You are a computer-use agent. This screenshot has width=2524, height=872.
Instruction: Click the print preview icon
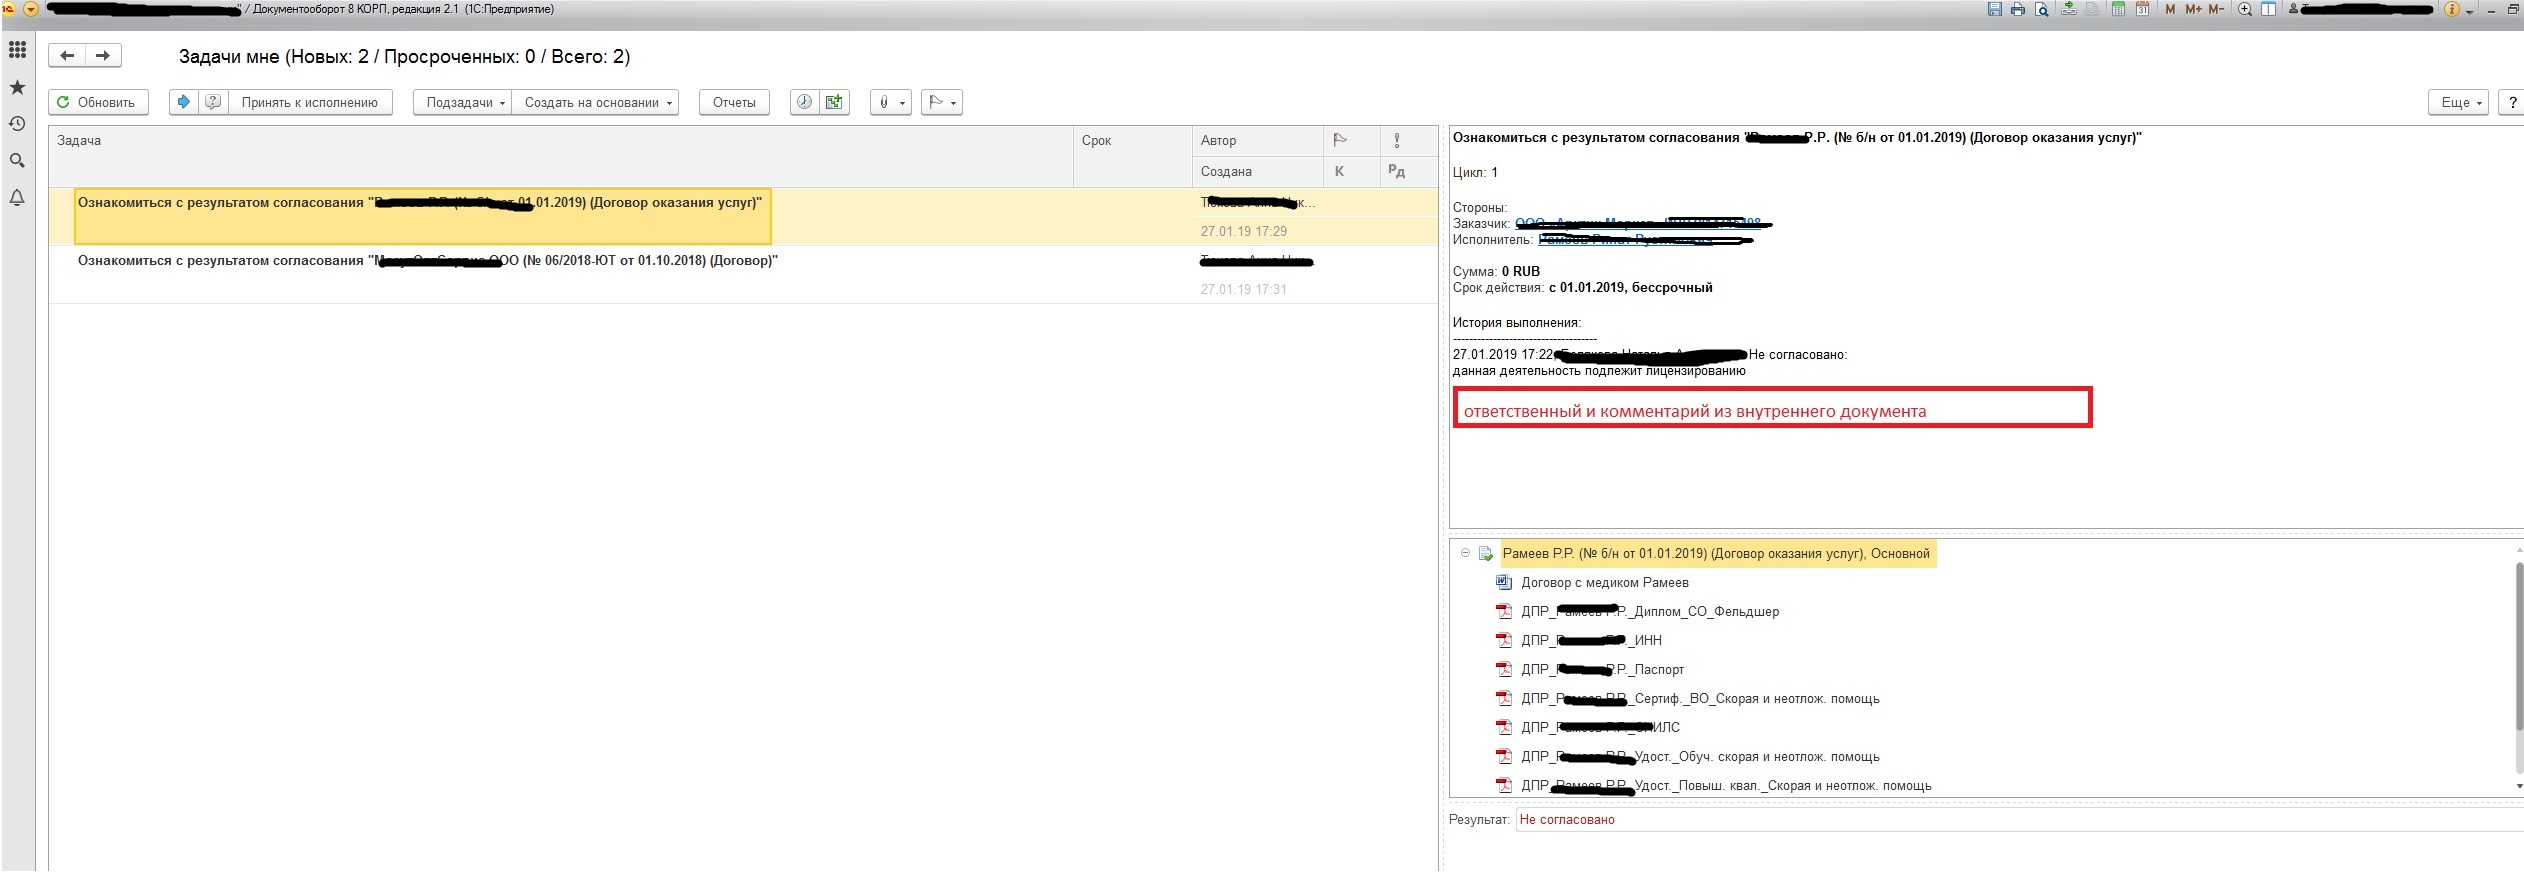tap(2041, 9)
